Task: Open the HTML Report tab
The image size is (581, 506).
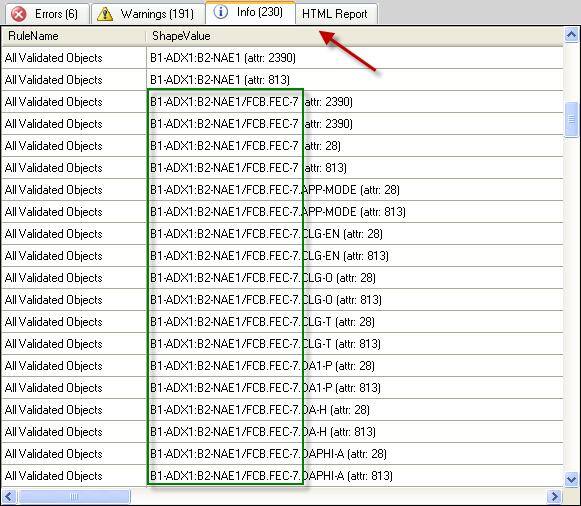Action: (336, 14)
